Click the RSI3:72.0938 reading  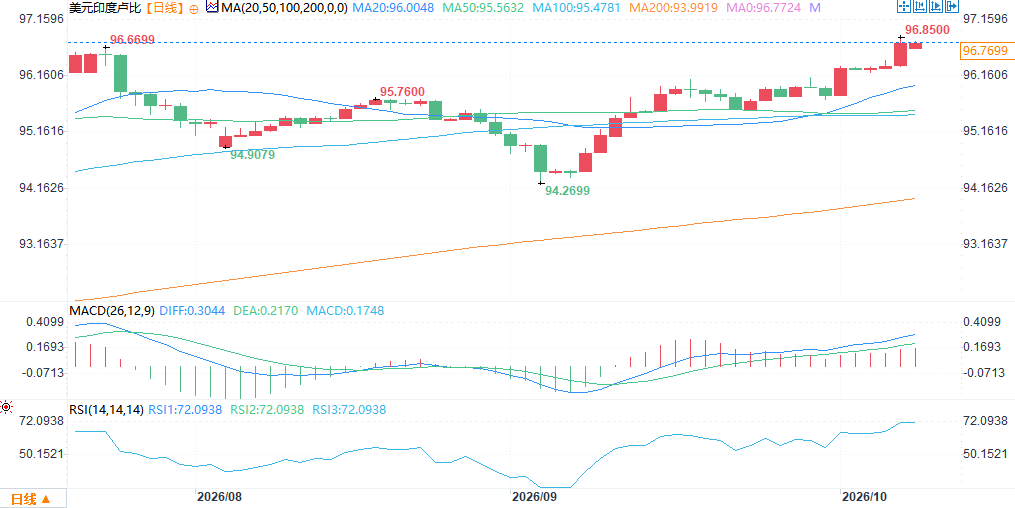pyautogui.click(x=350, y=410)
